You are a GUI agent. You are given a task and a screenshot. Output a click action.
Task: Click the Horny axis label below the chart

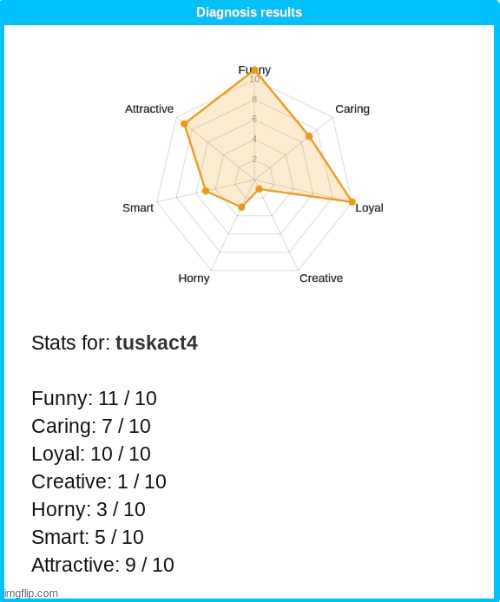pyautogui.click(x=194, y=278)
